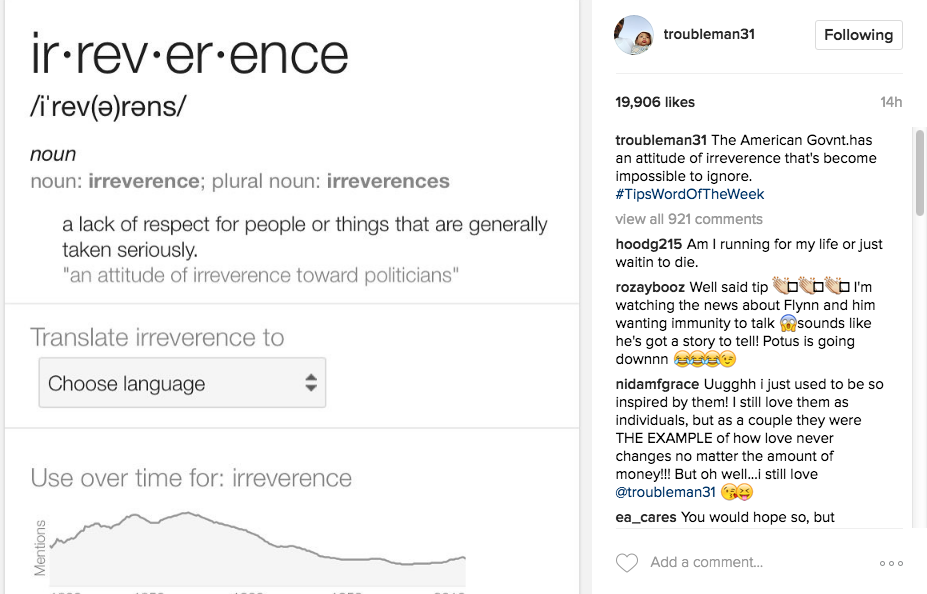Open nidamfgrace's profile link
The height and width of the screenshot is (594, 927).
click(658, 385)
